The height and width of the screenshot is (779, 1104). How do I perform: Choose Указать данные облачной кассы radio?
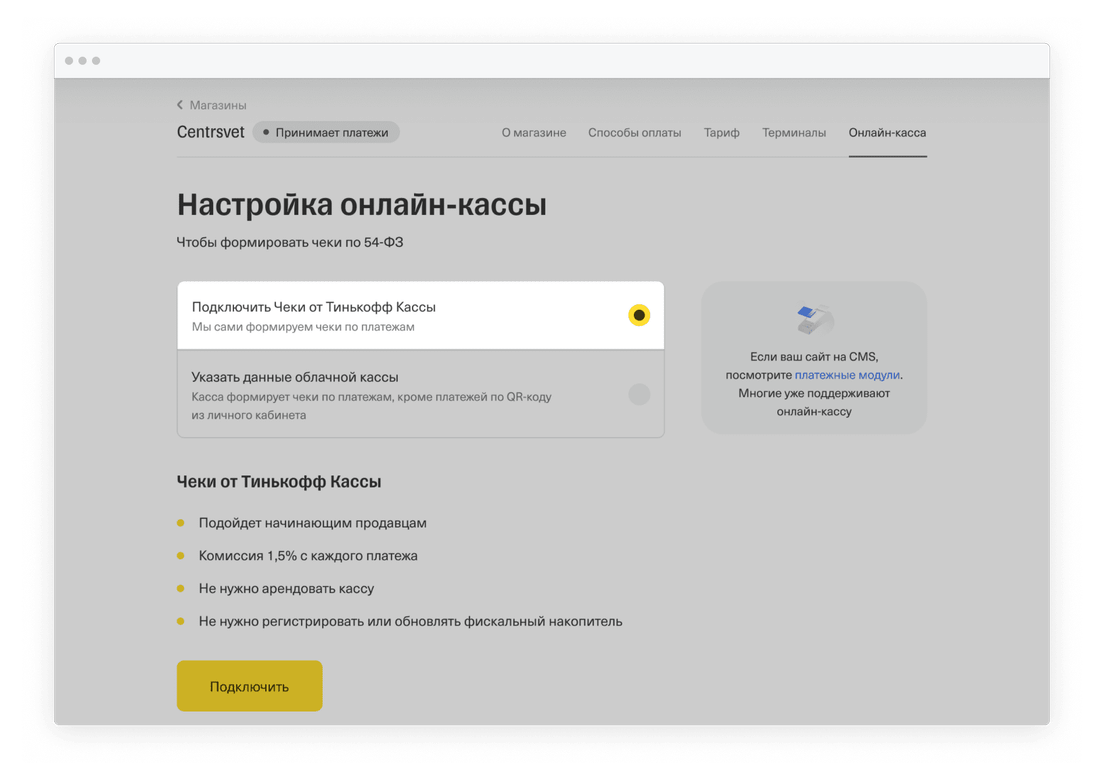(639, 394)
